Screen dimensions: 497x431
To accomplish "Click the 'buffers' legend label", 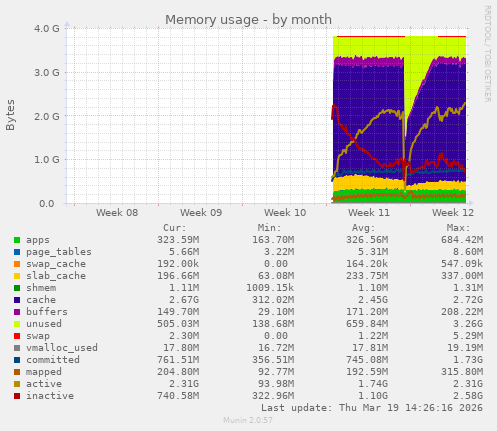I will coord(47,312).
